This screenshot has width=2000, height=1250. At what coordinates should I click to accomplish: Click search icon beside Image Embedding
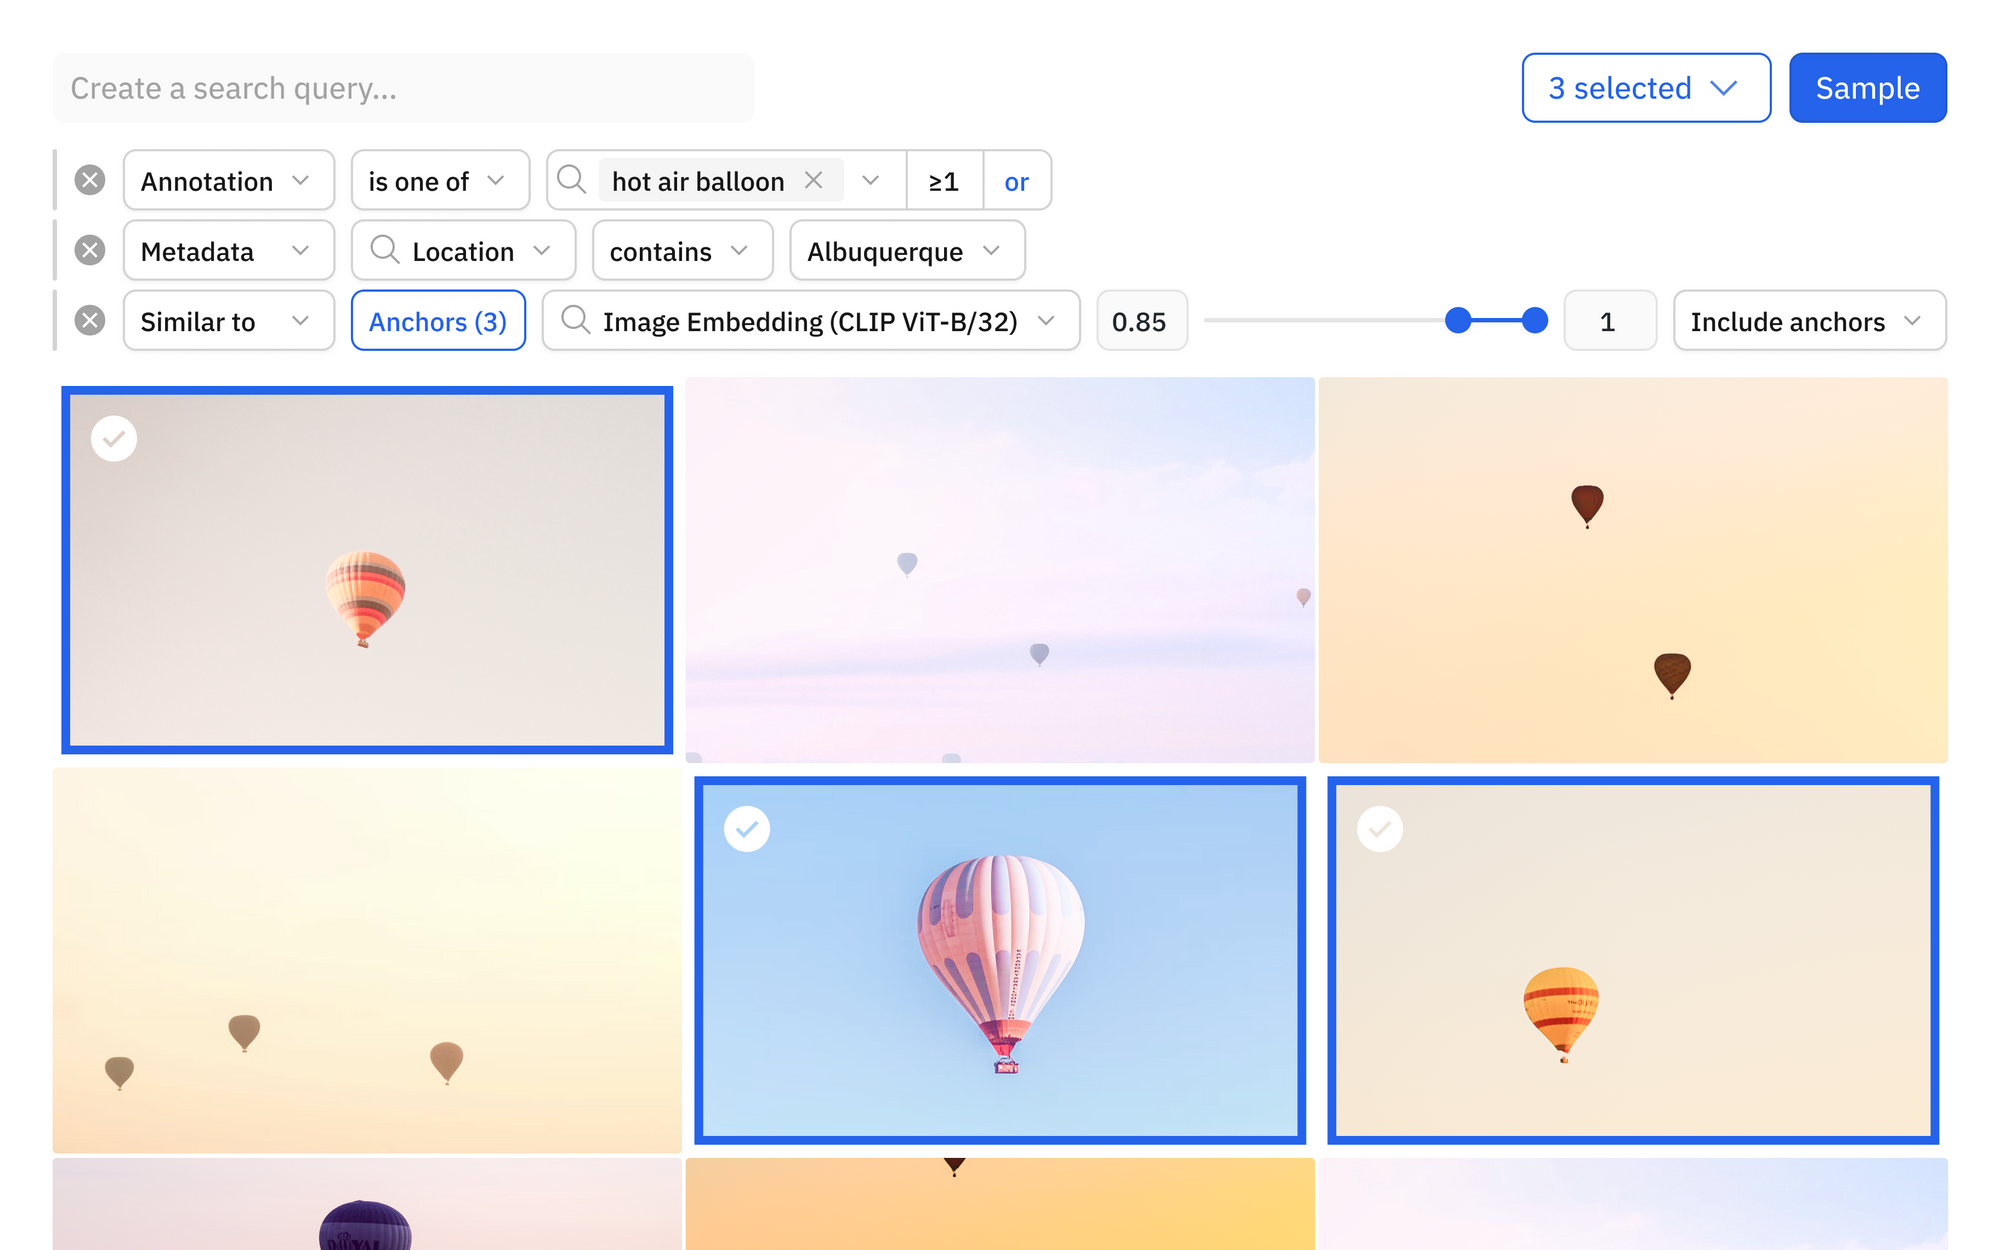click(x=575, y=321)
